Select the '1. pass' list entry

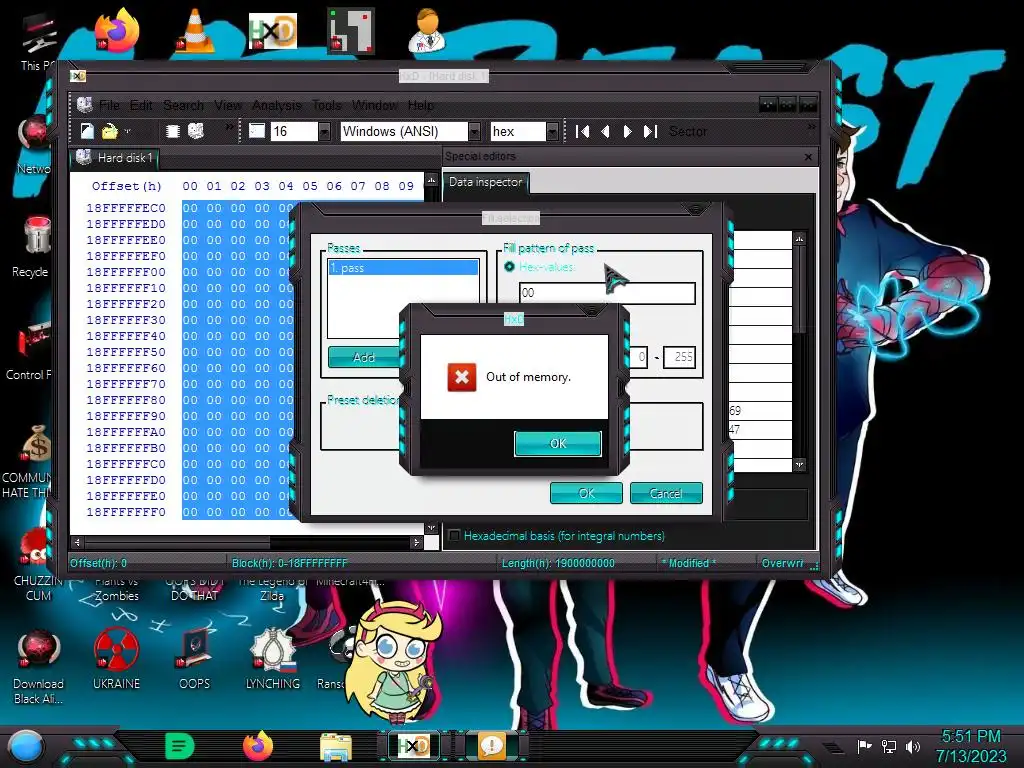[x=404, y=268]
